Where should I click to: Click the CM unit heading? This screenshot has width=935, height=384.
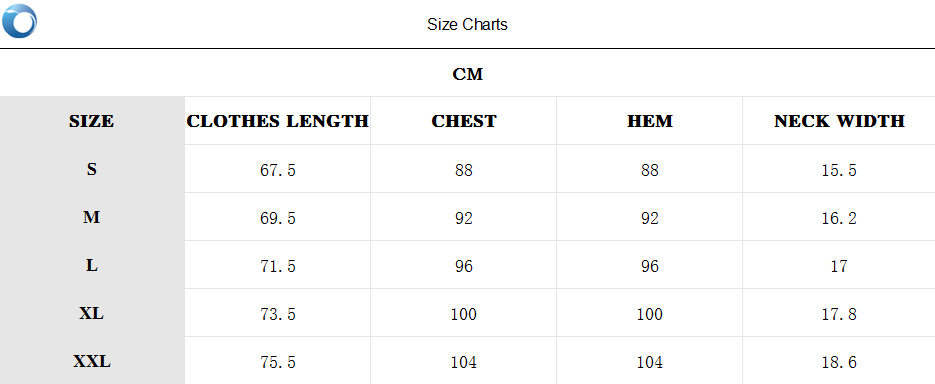pyautogui.click(x=468, y=75)
